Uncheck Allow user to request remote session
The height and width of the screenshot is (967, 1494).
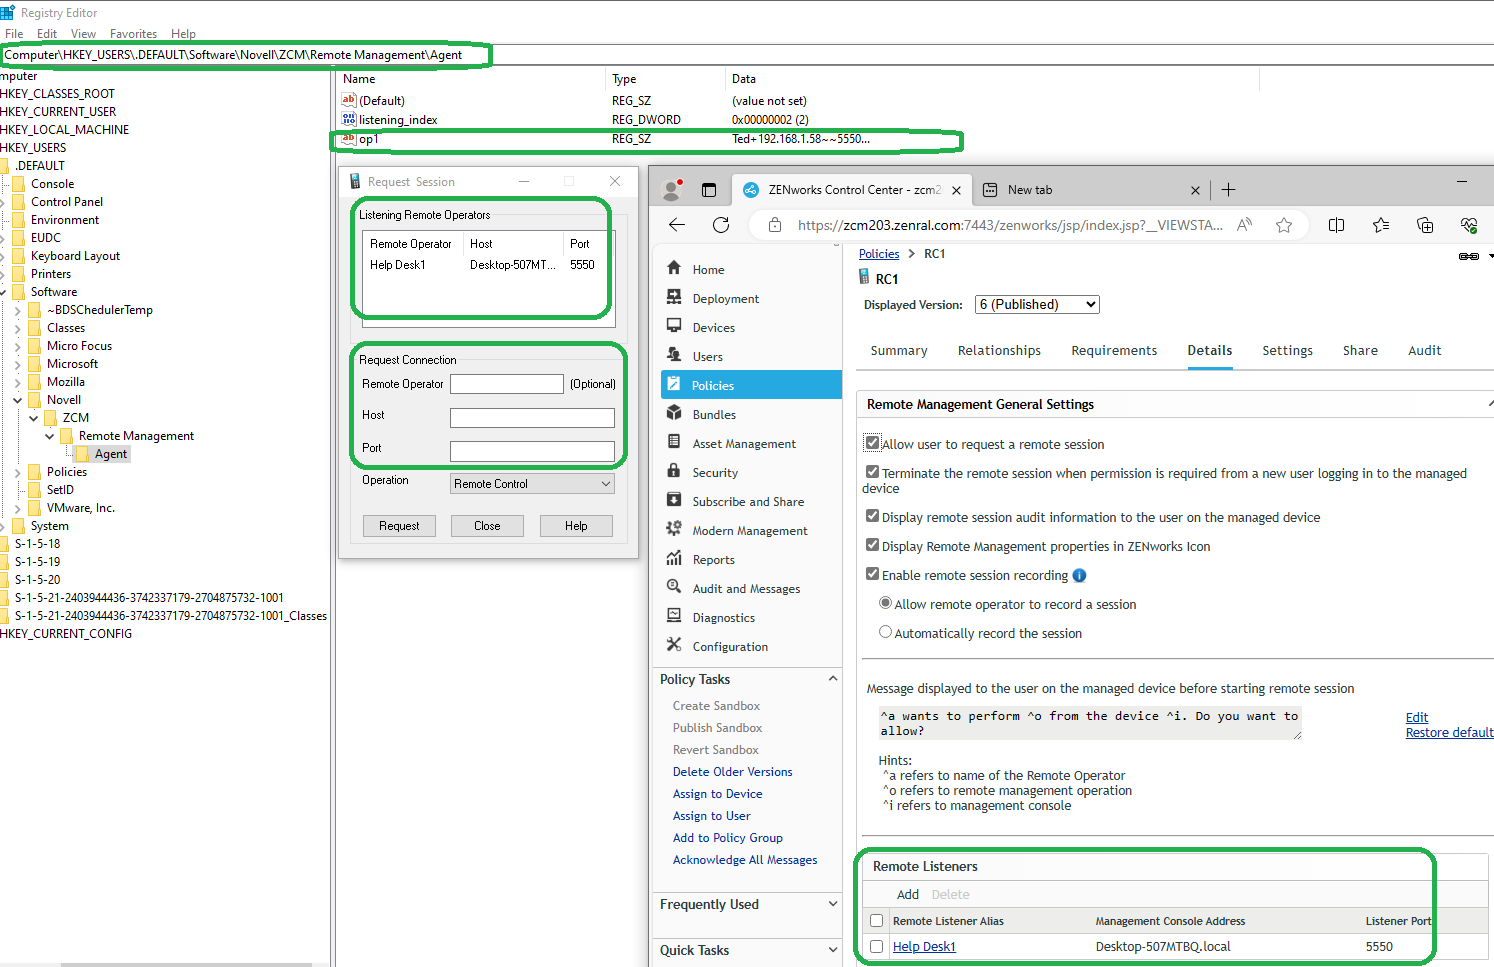pyautogui.click(x=873, y=443)
